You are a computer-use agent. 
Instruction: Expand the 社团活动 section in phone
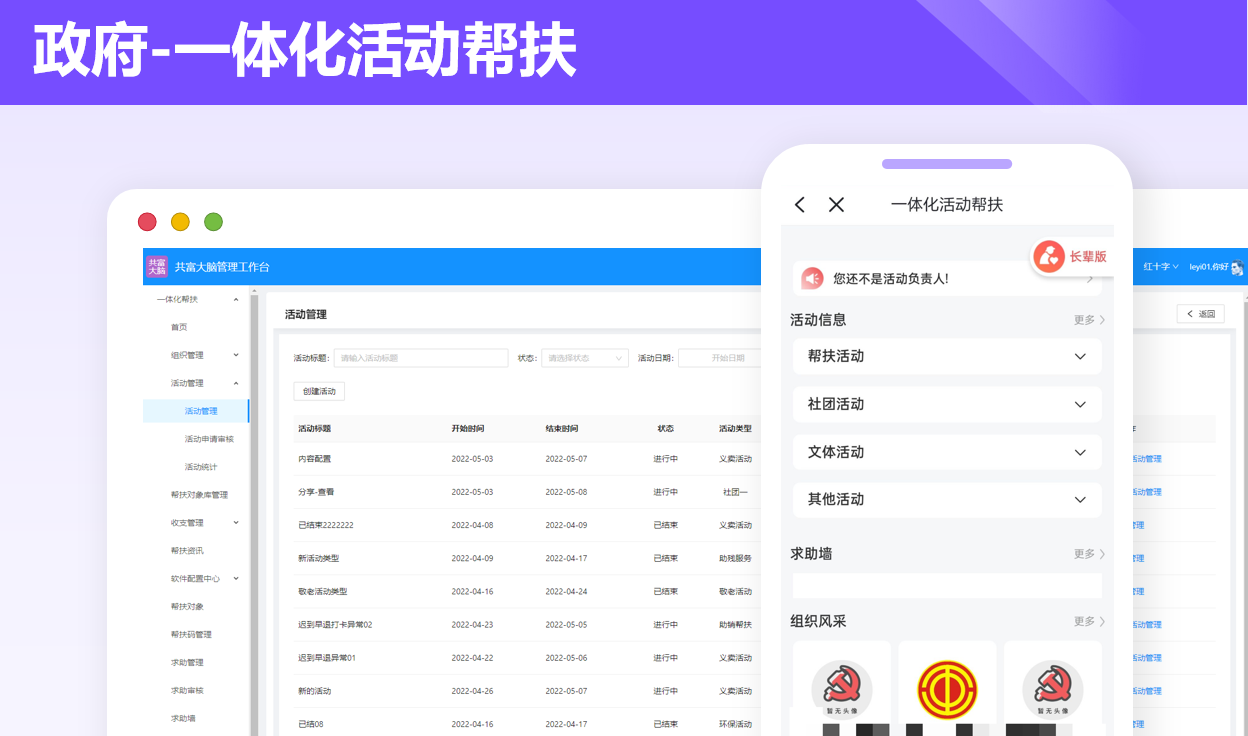tap(947, 405)
